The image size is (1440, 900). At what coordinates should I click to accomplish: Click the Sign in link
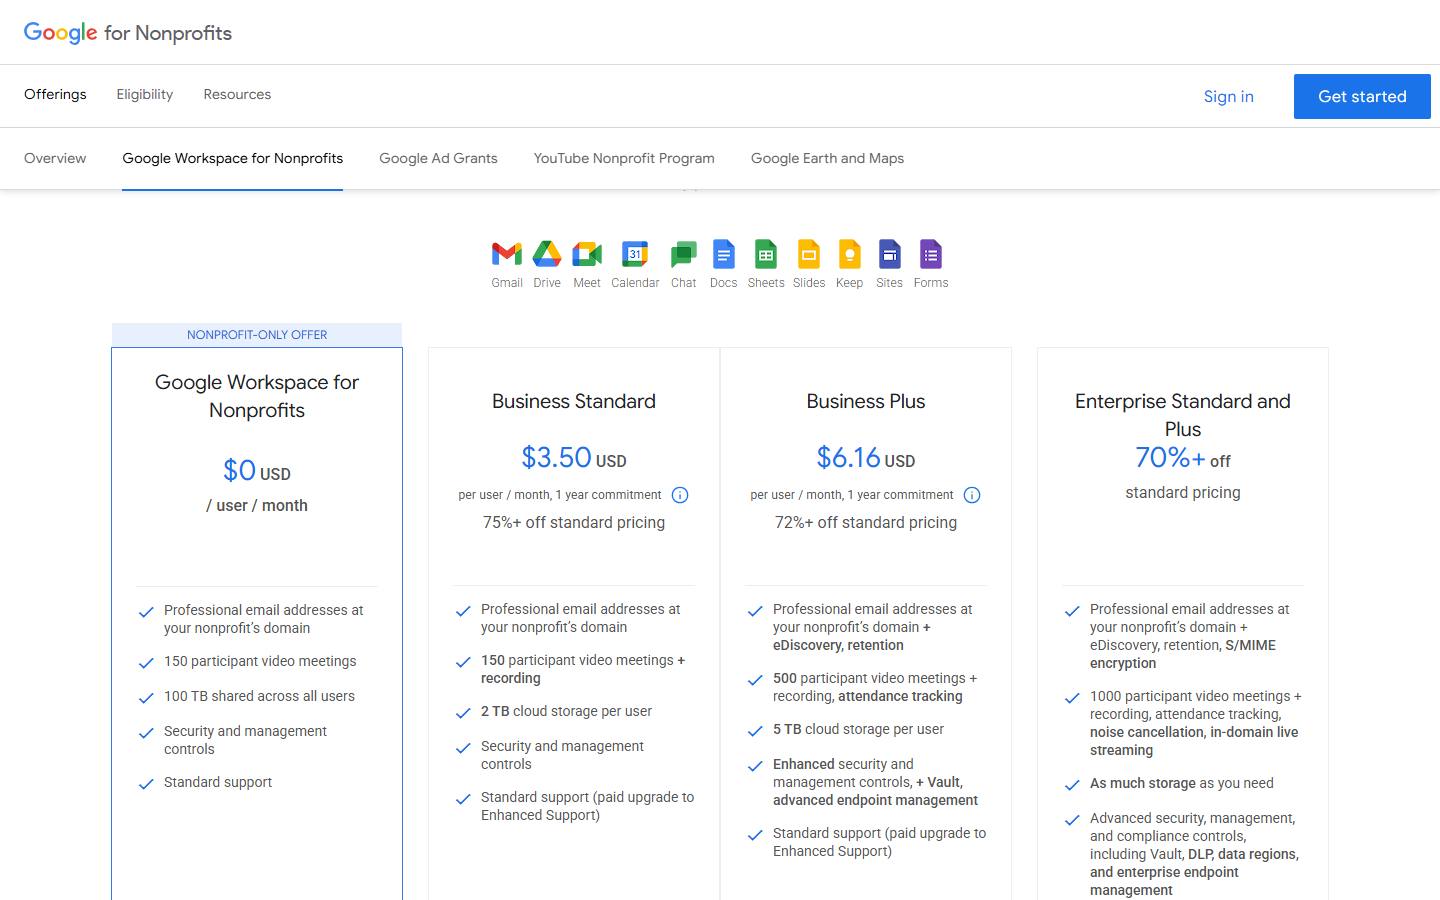tap(1229, 97)
